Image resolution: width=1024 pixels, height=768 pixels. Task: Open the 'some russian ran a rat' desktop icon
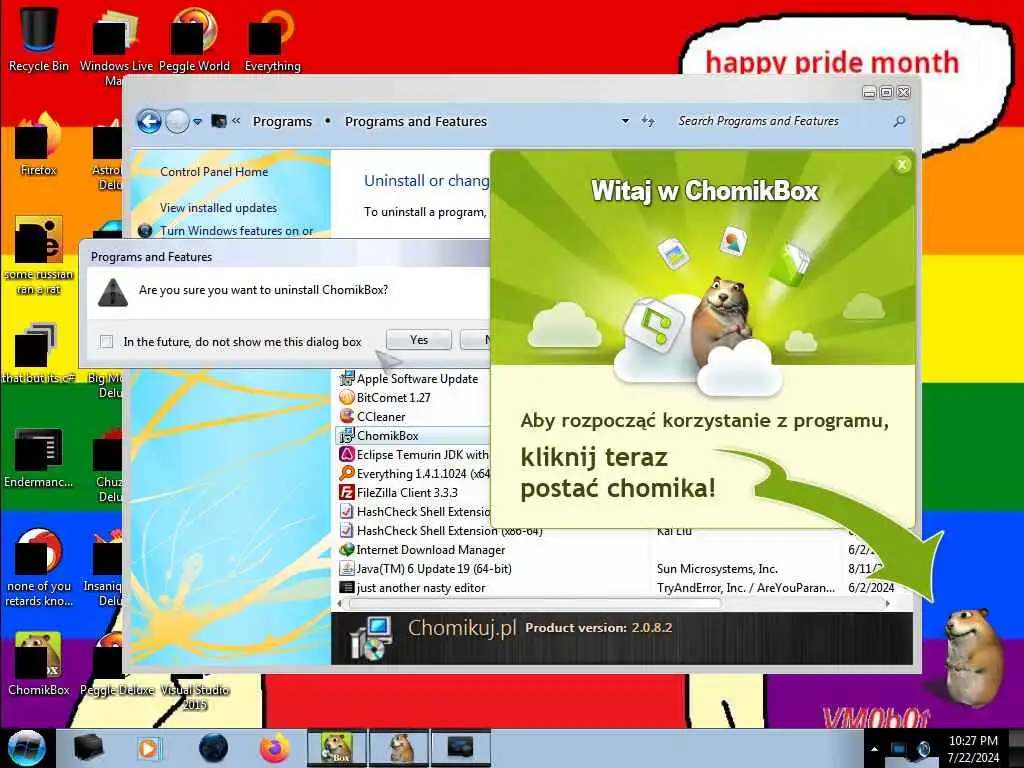point(39,255)
